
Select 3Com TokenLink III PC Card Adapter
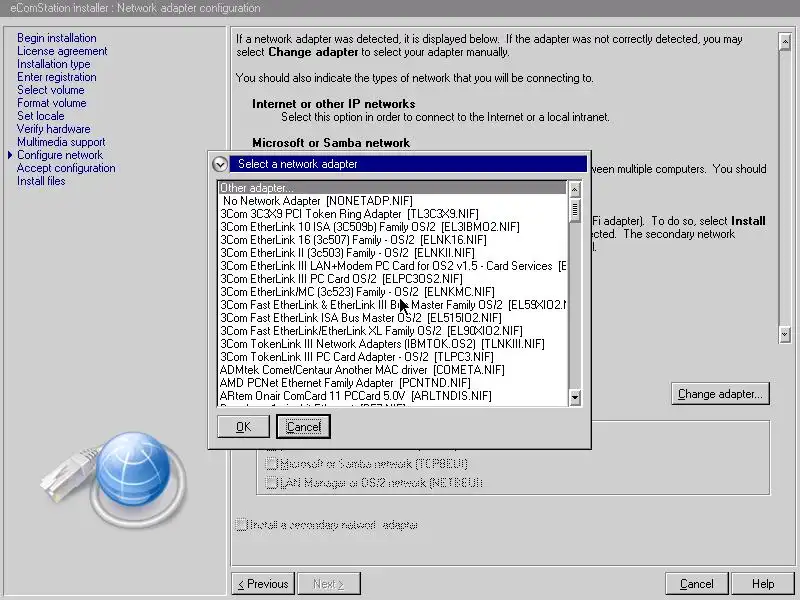(392, 357)
